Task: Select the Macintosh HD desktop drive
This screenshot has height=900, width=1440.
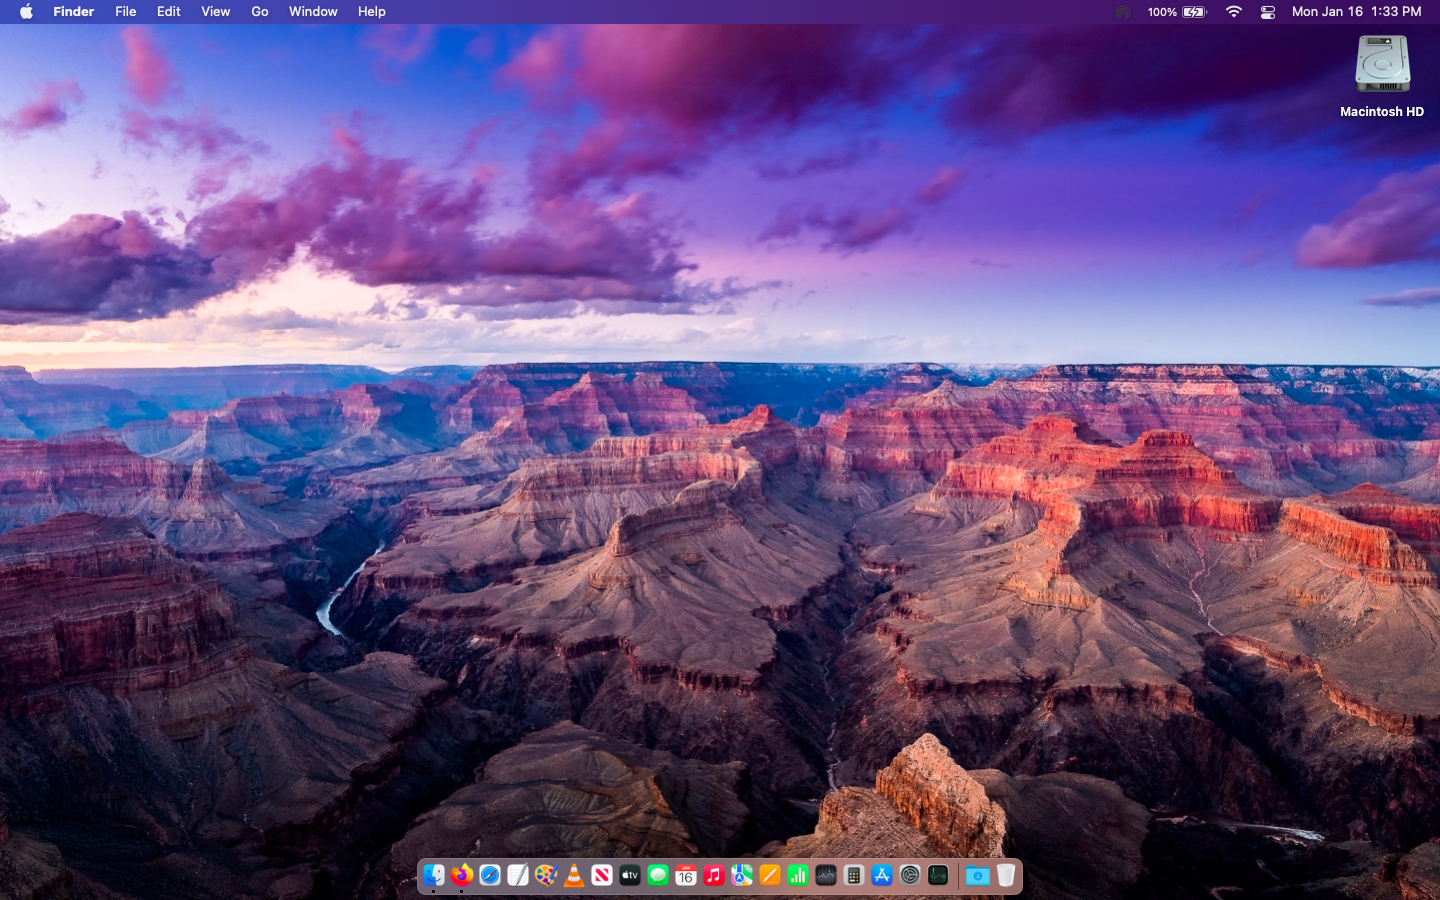Action: click(1382, 77)
